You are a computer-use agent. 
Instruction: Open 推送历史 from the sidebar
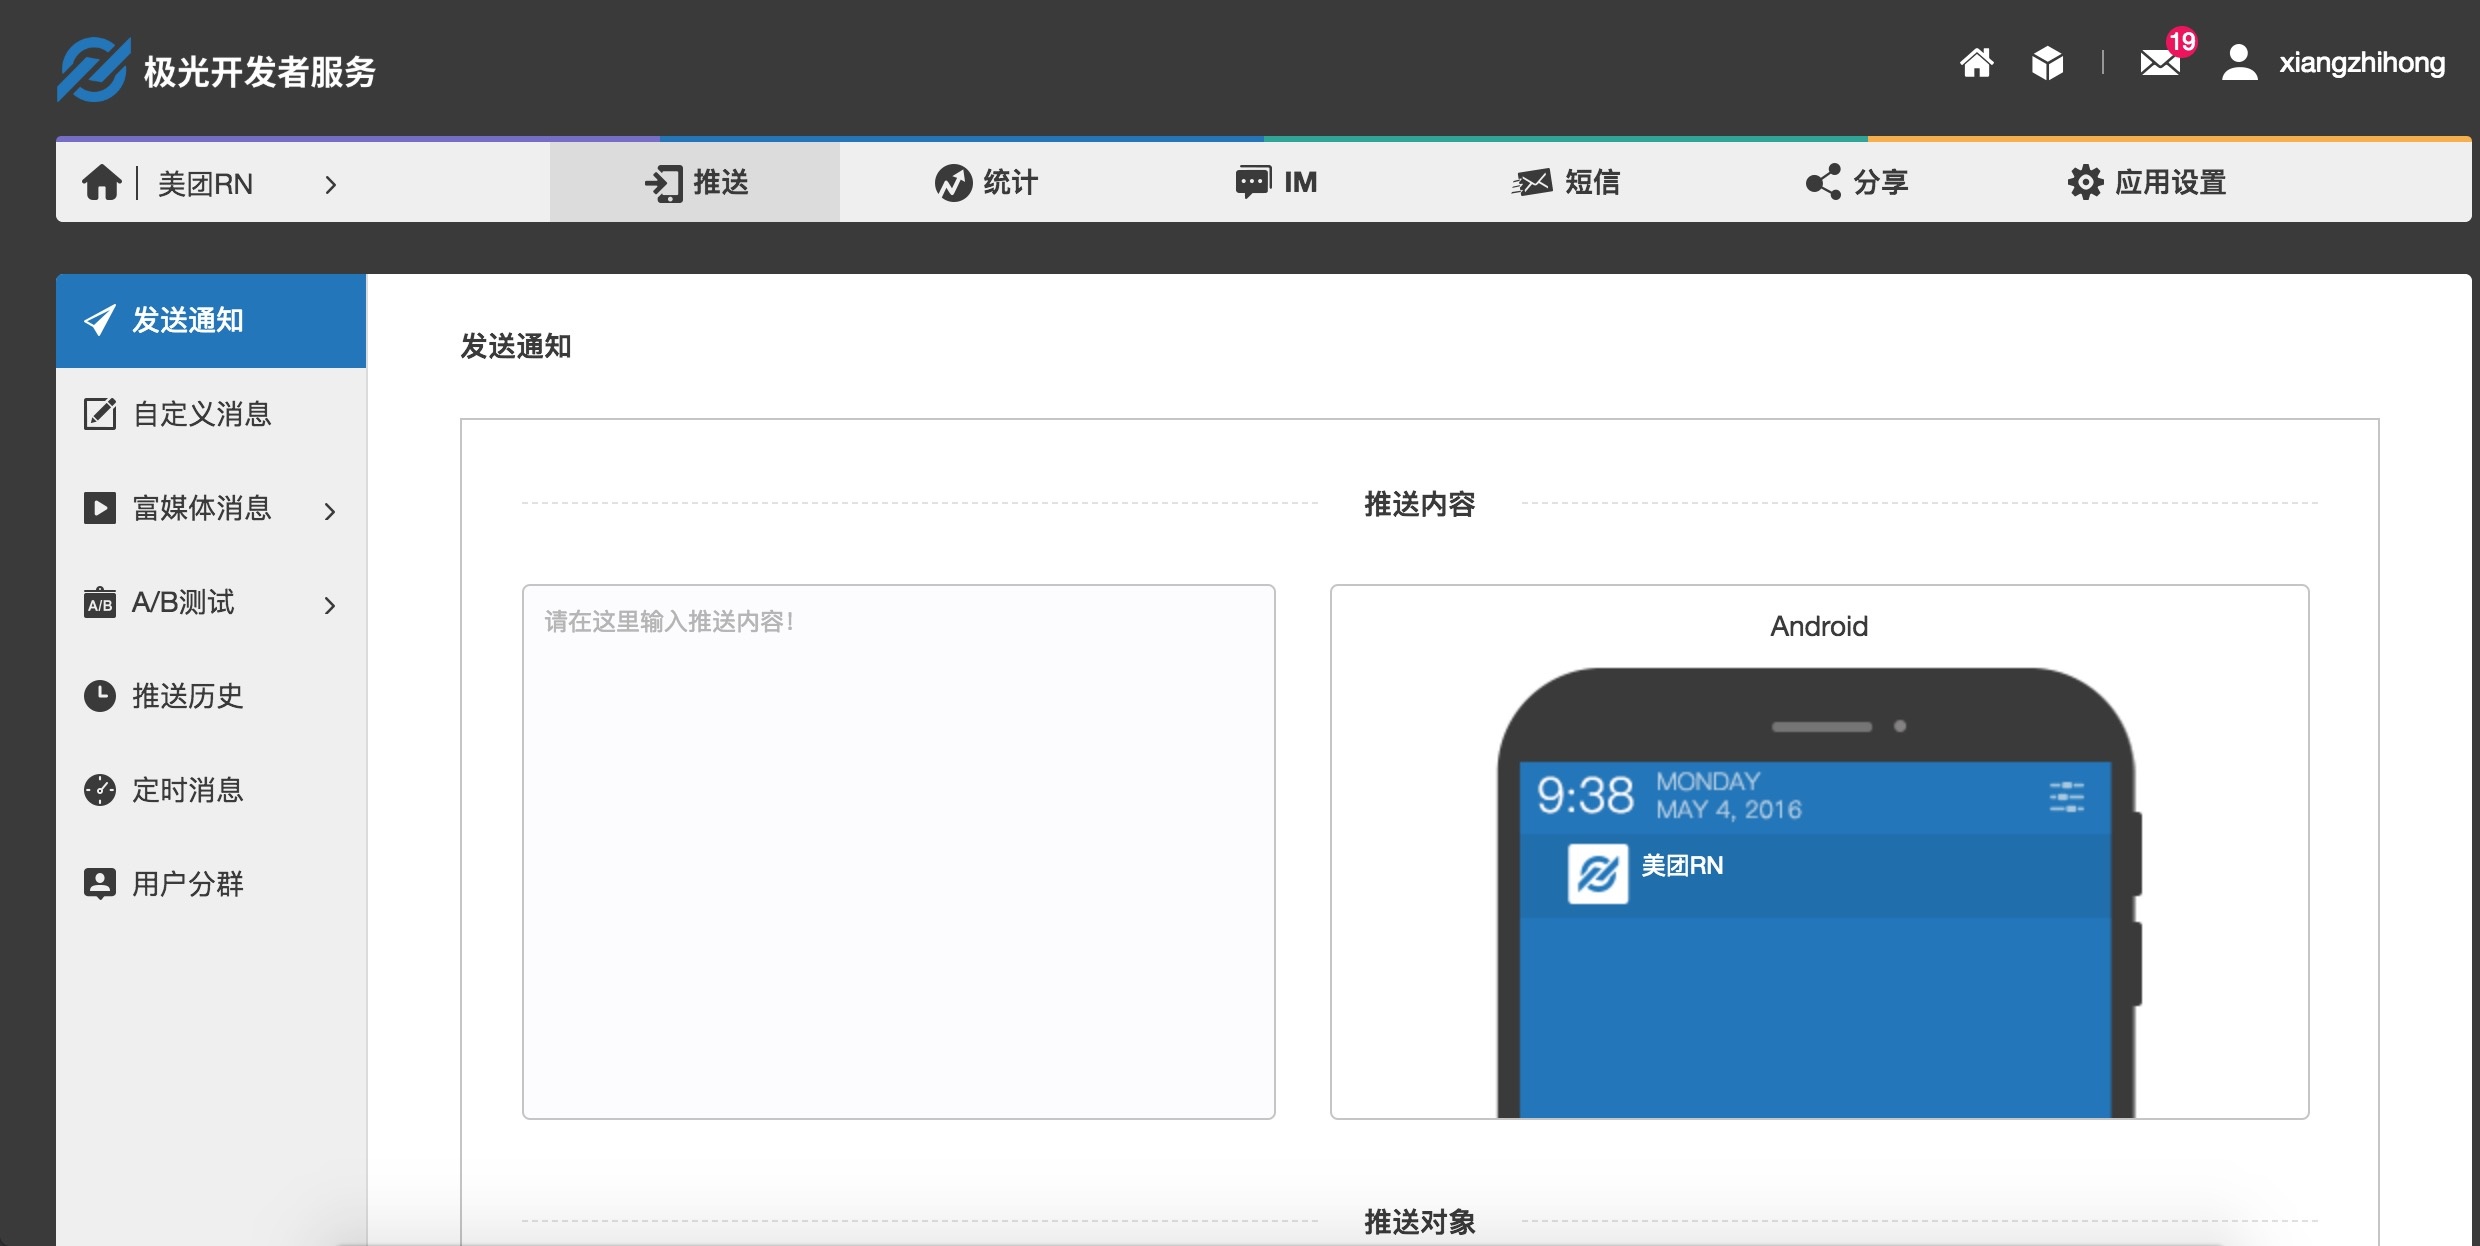tap(188, 696)
